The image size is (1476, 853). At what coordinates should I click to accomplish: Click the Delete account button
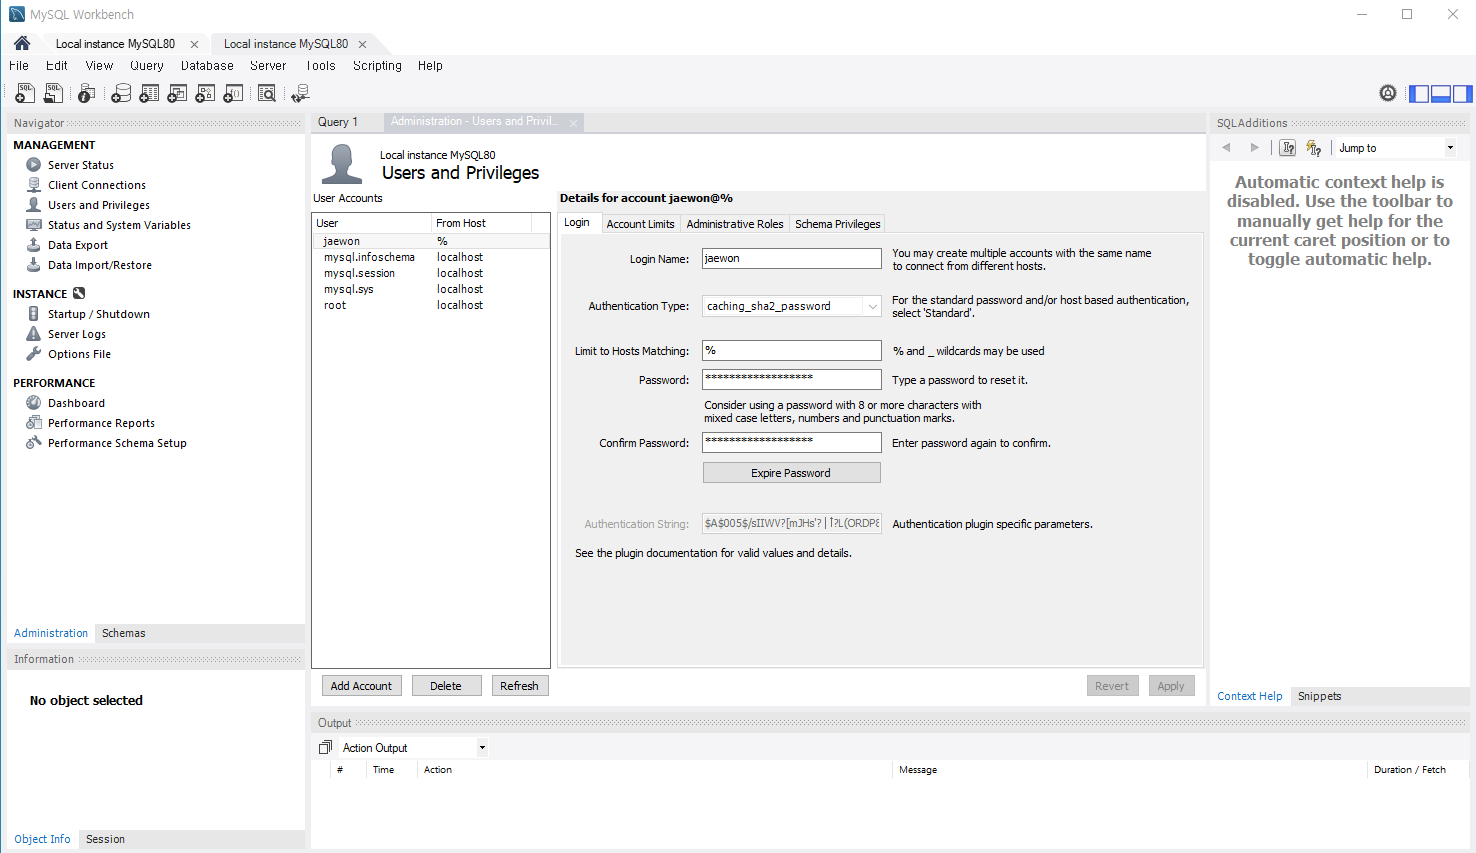tap(446, 686)
